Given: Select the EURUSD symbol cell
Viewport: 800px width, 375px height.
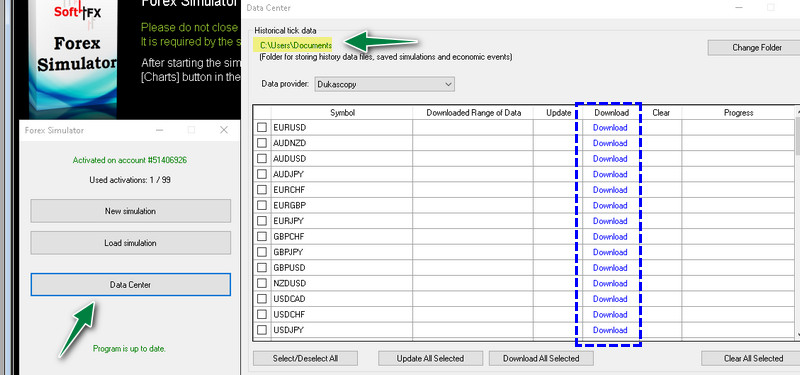Looking at the screenshot, I should tap(342, 128).
